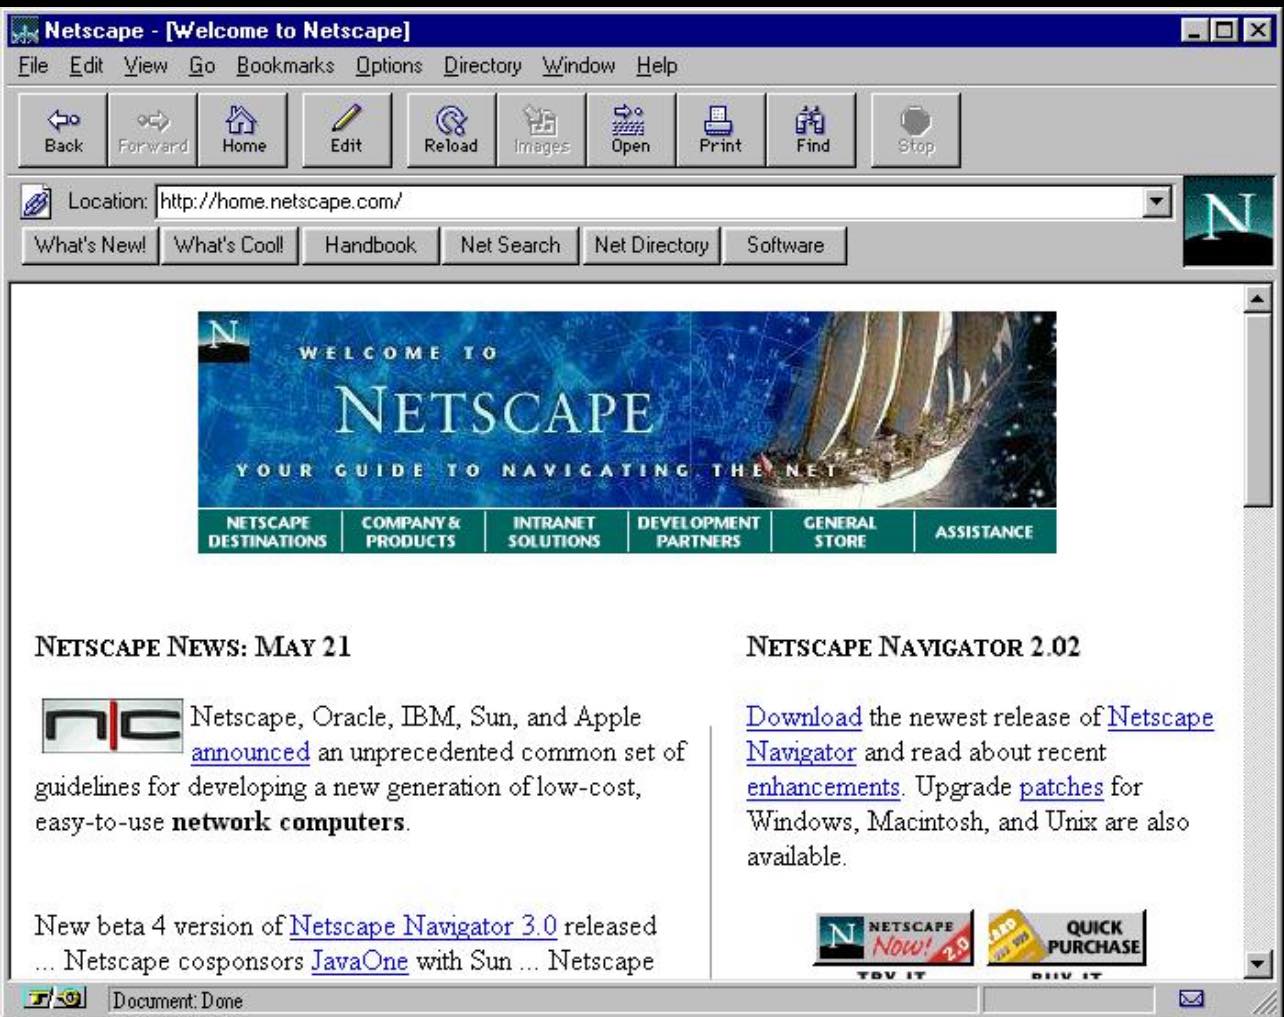Reload the current page
Image resolution: width=1284 pixels, height=1017 pixels.
click(451, 130)
